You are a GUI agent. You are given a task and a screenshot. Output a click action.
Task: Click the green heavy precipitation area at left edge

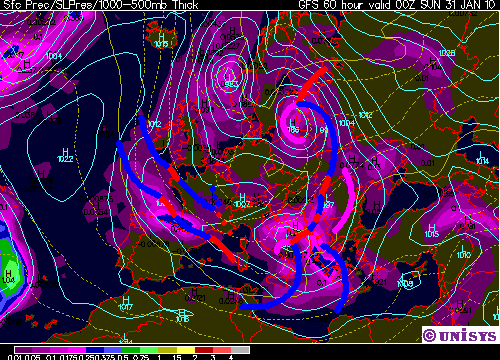[9, 267]
